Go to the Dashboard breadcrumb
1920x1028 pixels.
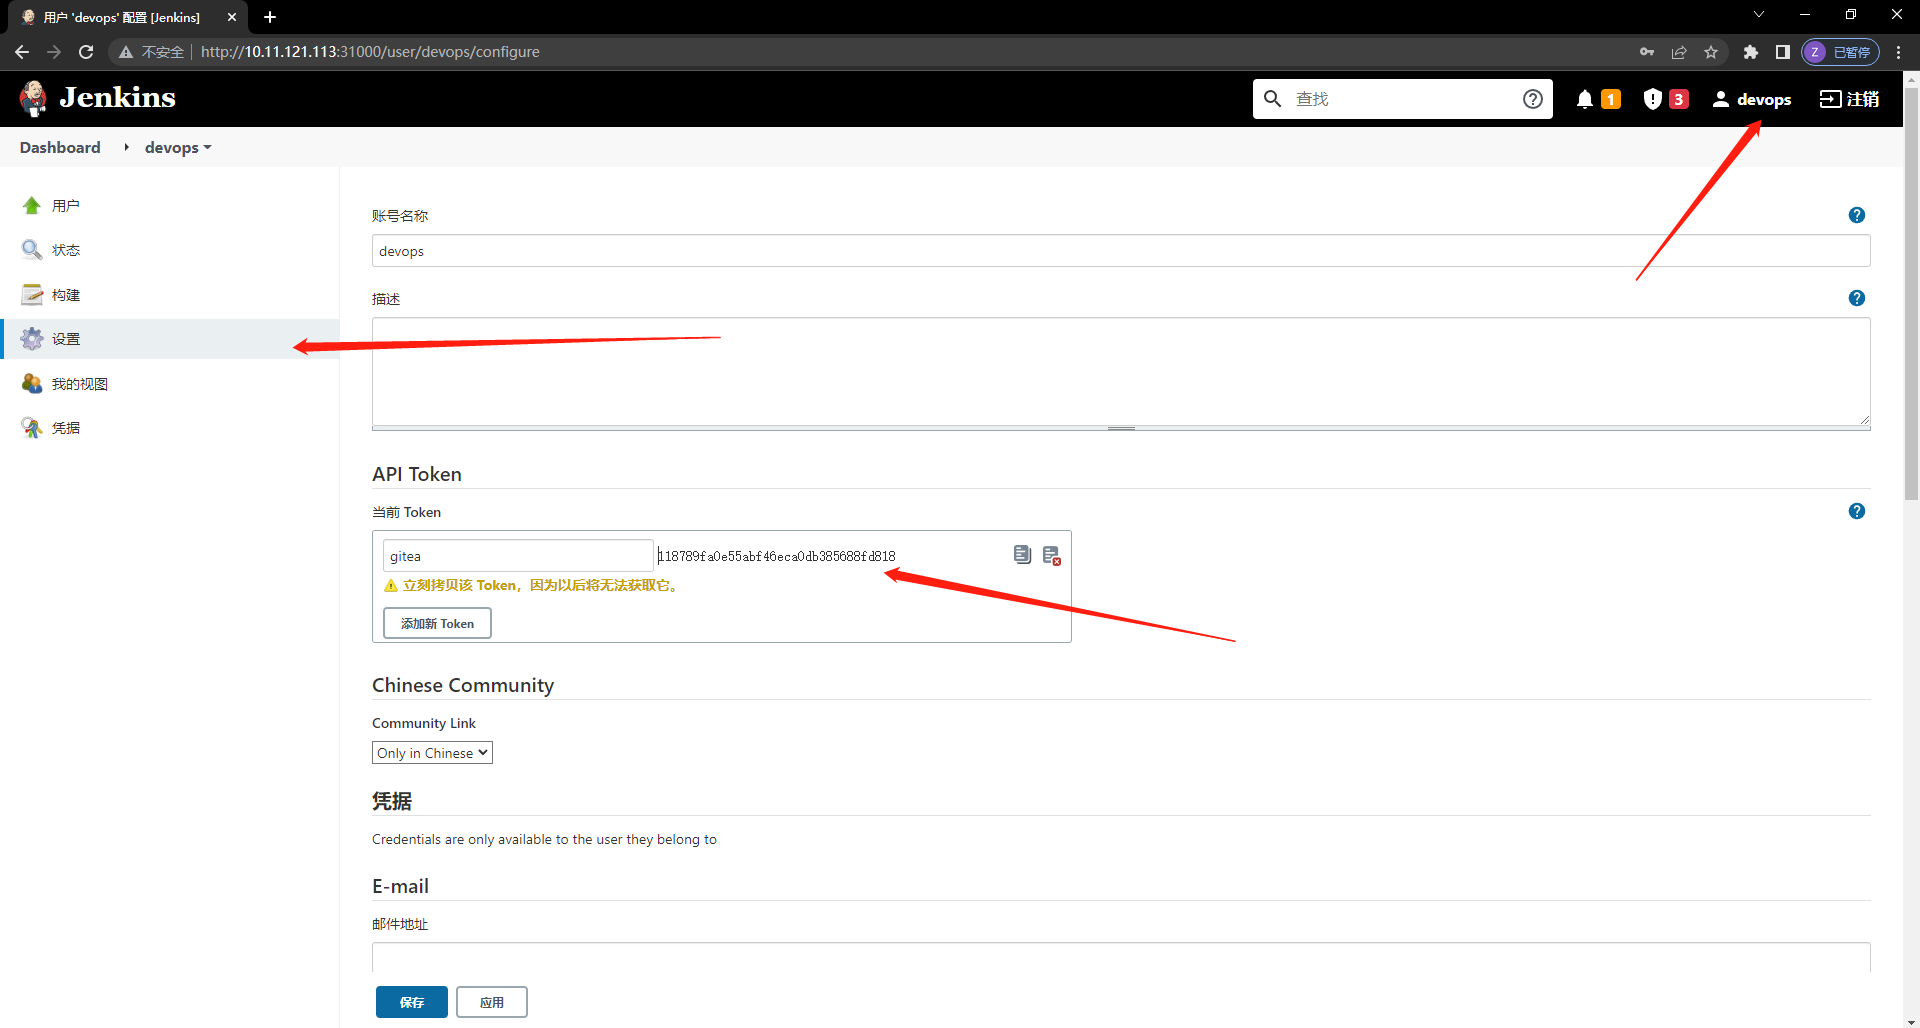click(60, 147)
